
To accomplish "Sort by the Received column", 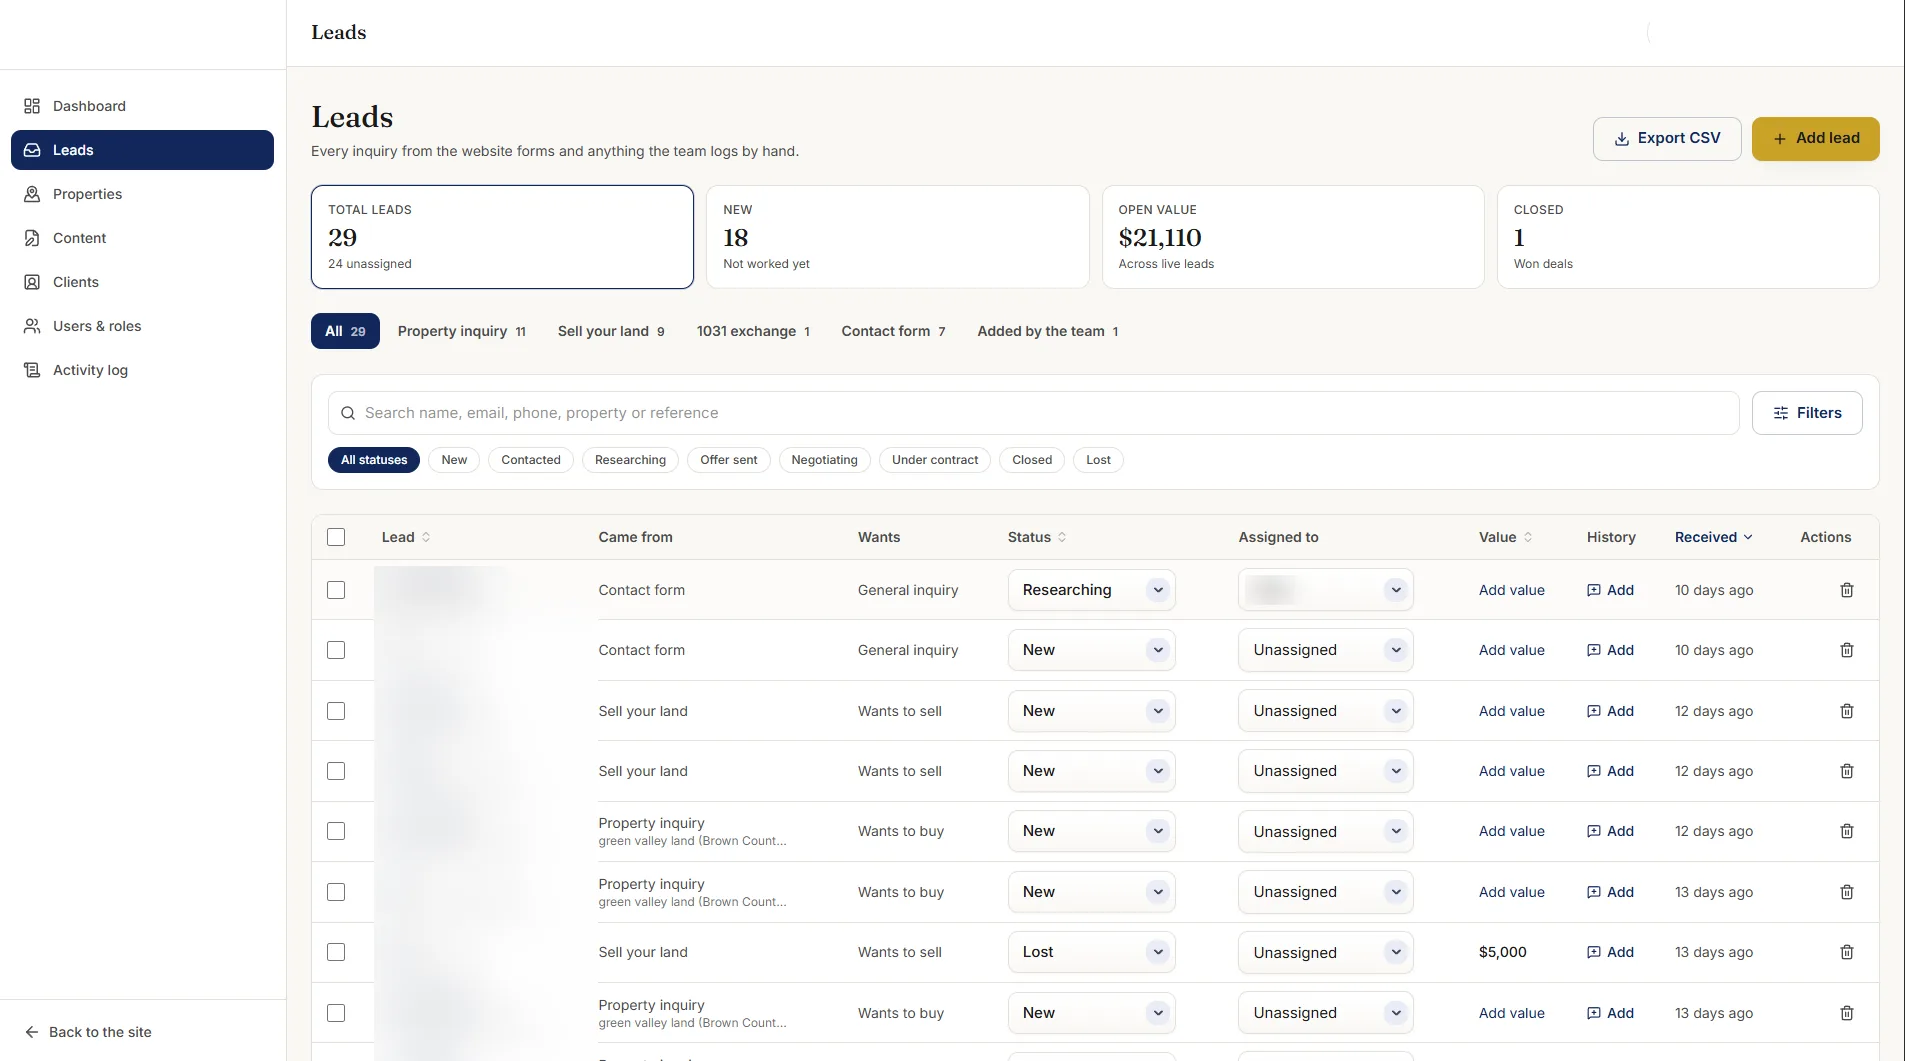I will pyautogui.click(x=1713, y=537).
